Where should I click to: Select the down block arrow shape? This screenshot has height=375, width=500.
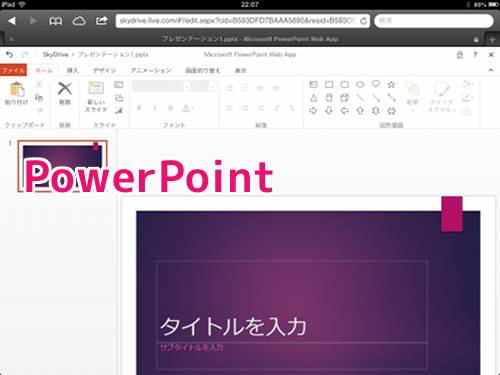coord(329,111)
